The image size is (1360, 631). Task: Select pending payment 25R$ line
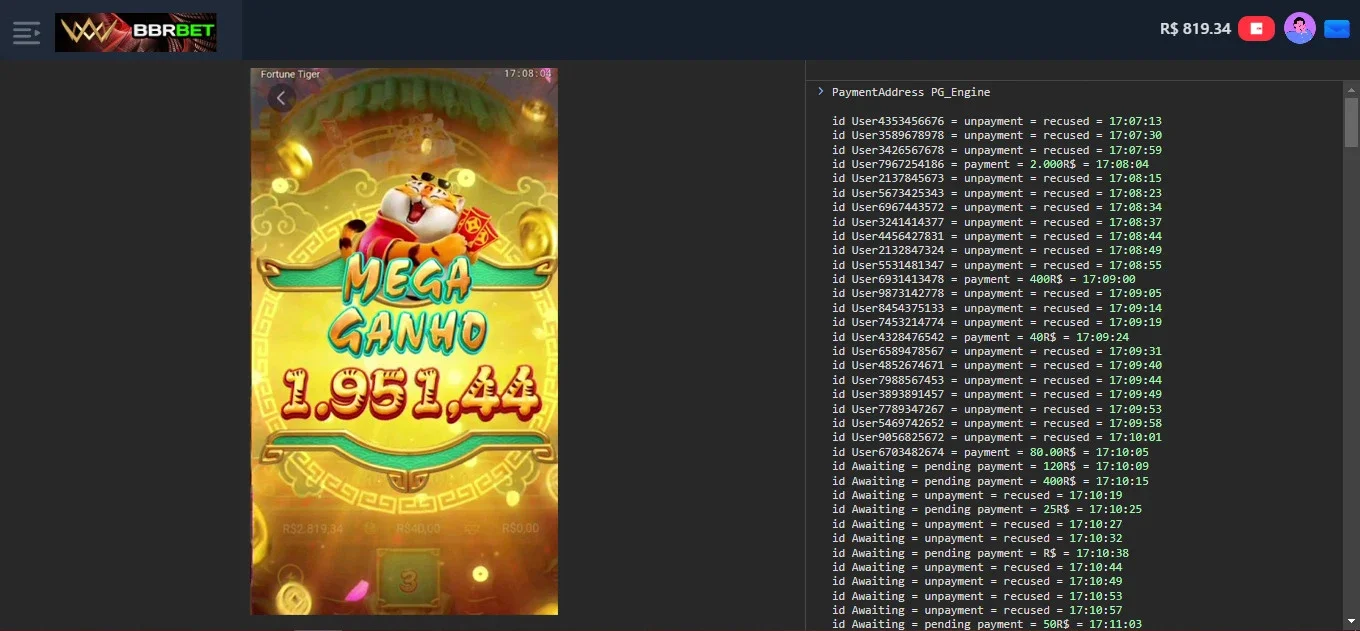click(x=987, y=509)
